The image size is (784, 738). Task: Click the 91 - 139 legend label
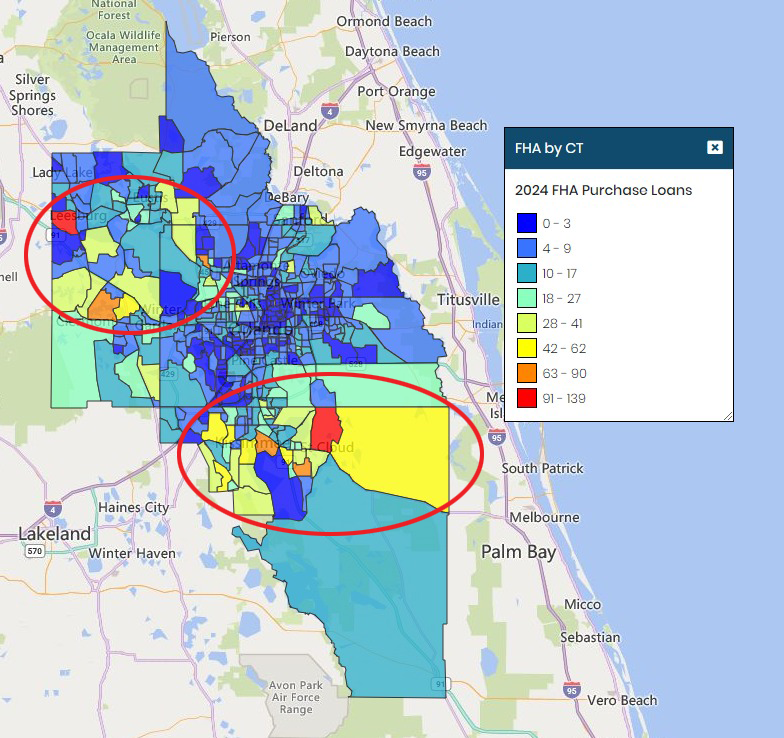[x=564, y=398]
